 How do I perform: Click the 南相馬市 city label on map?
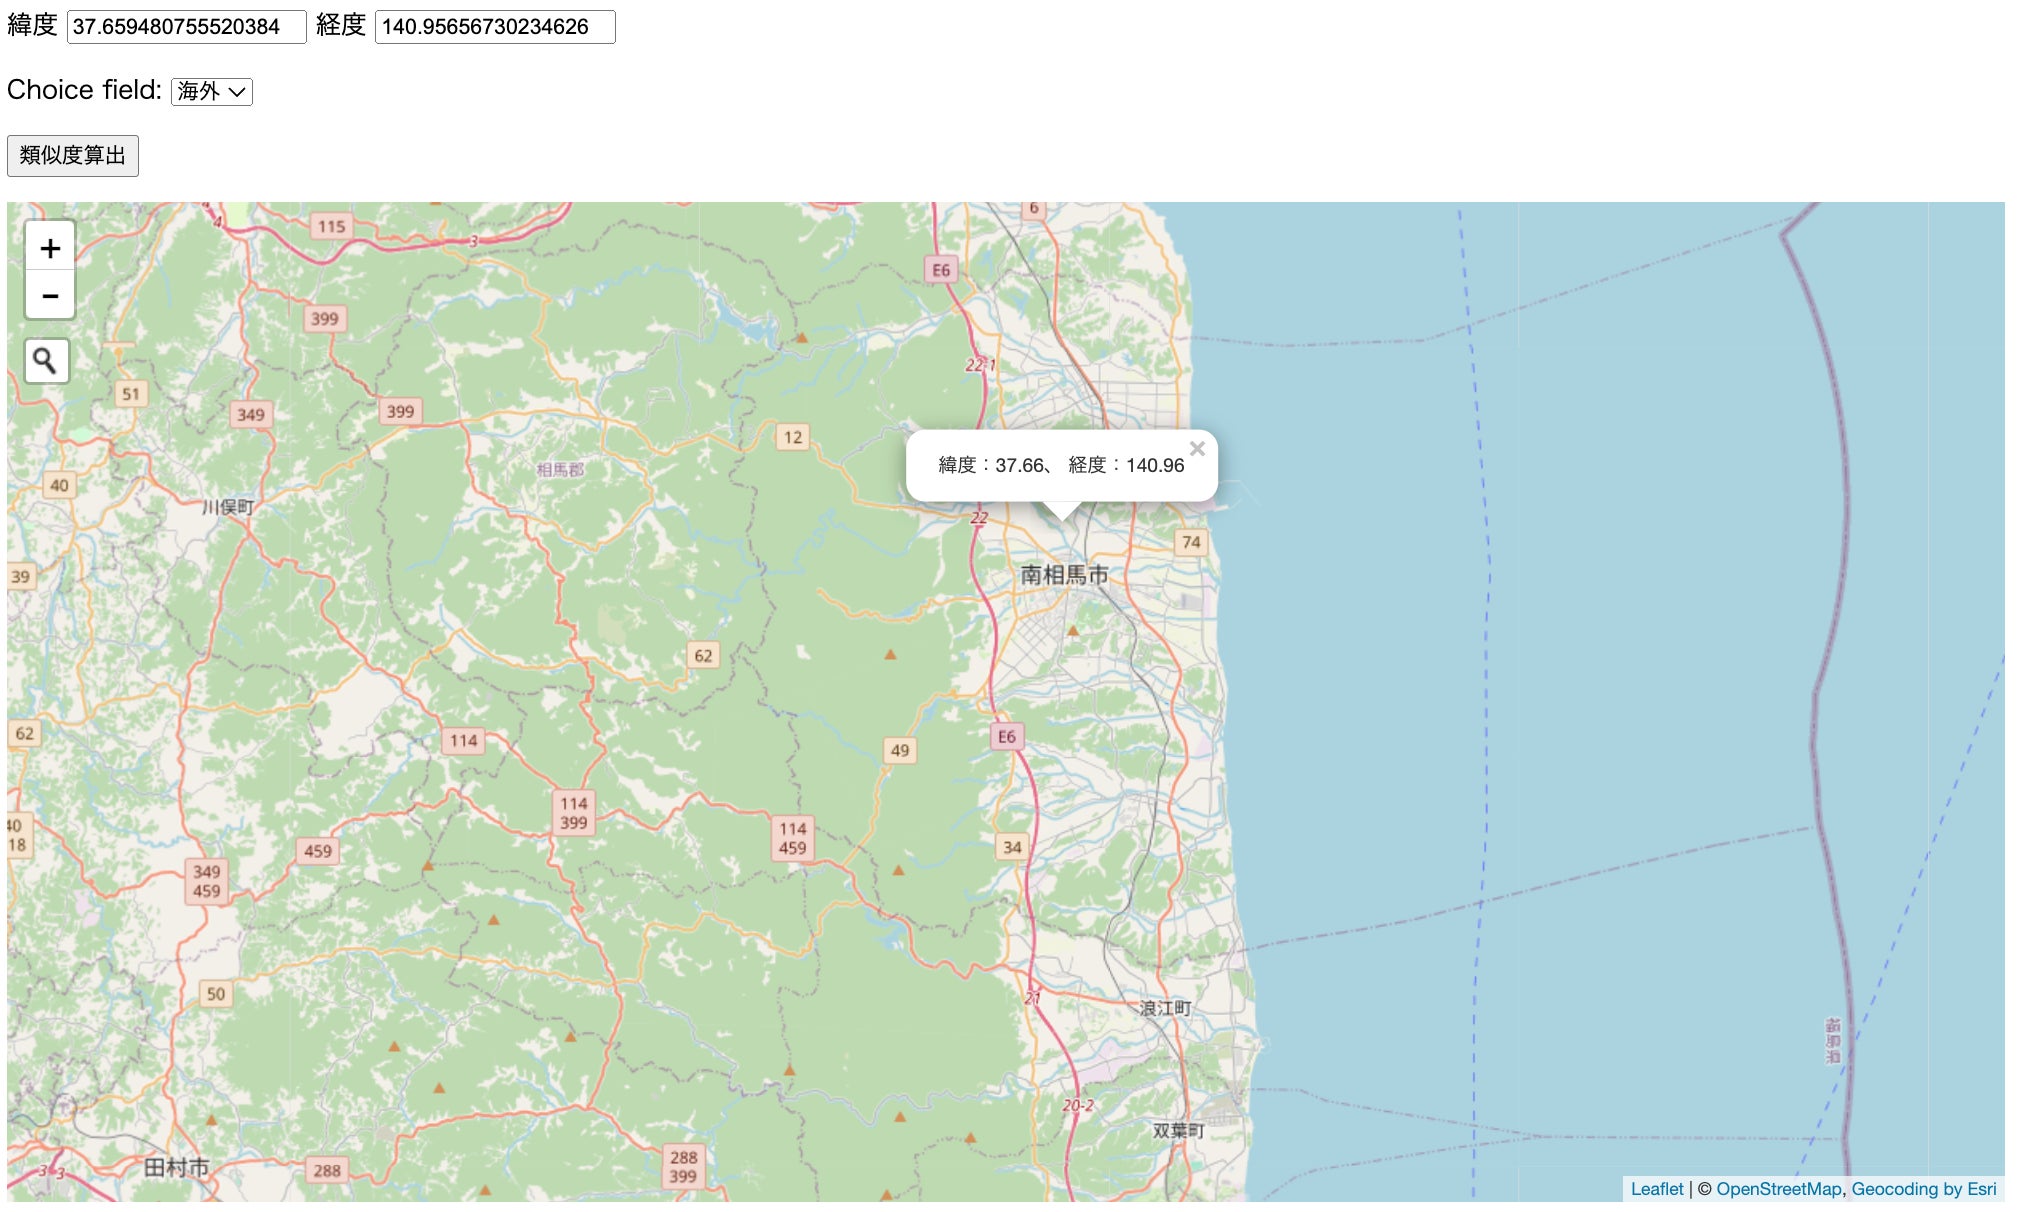click(1064, 575)
